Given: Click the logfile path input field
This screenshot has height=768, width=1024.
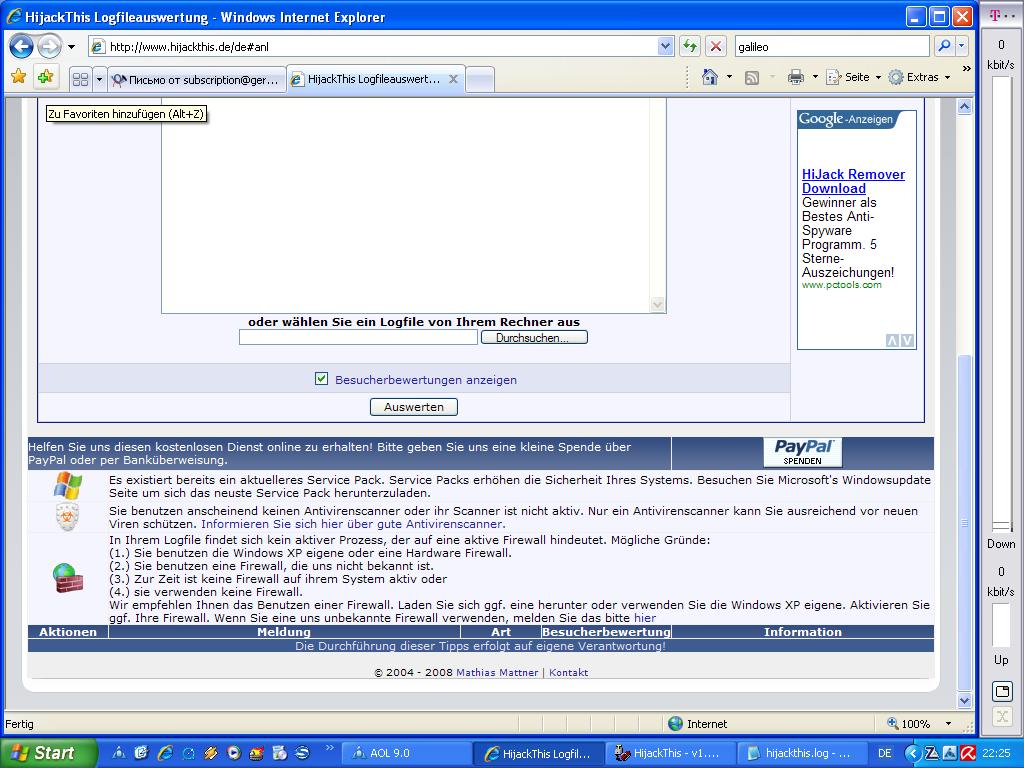Looking at the screenshot, I should pyautogui.click(x=359, y=337).
